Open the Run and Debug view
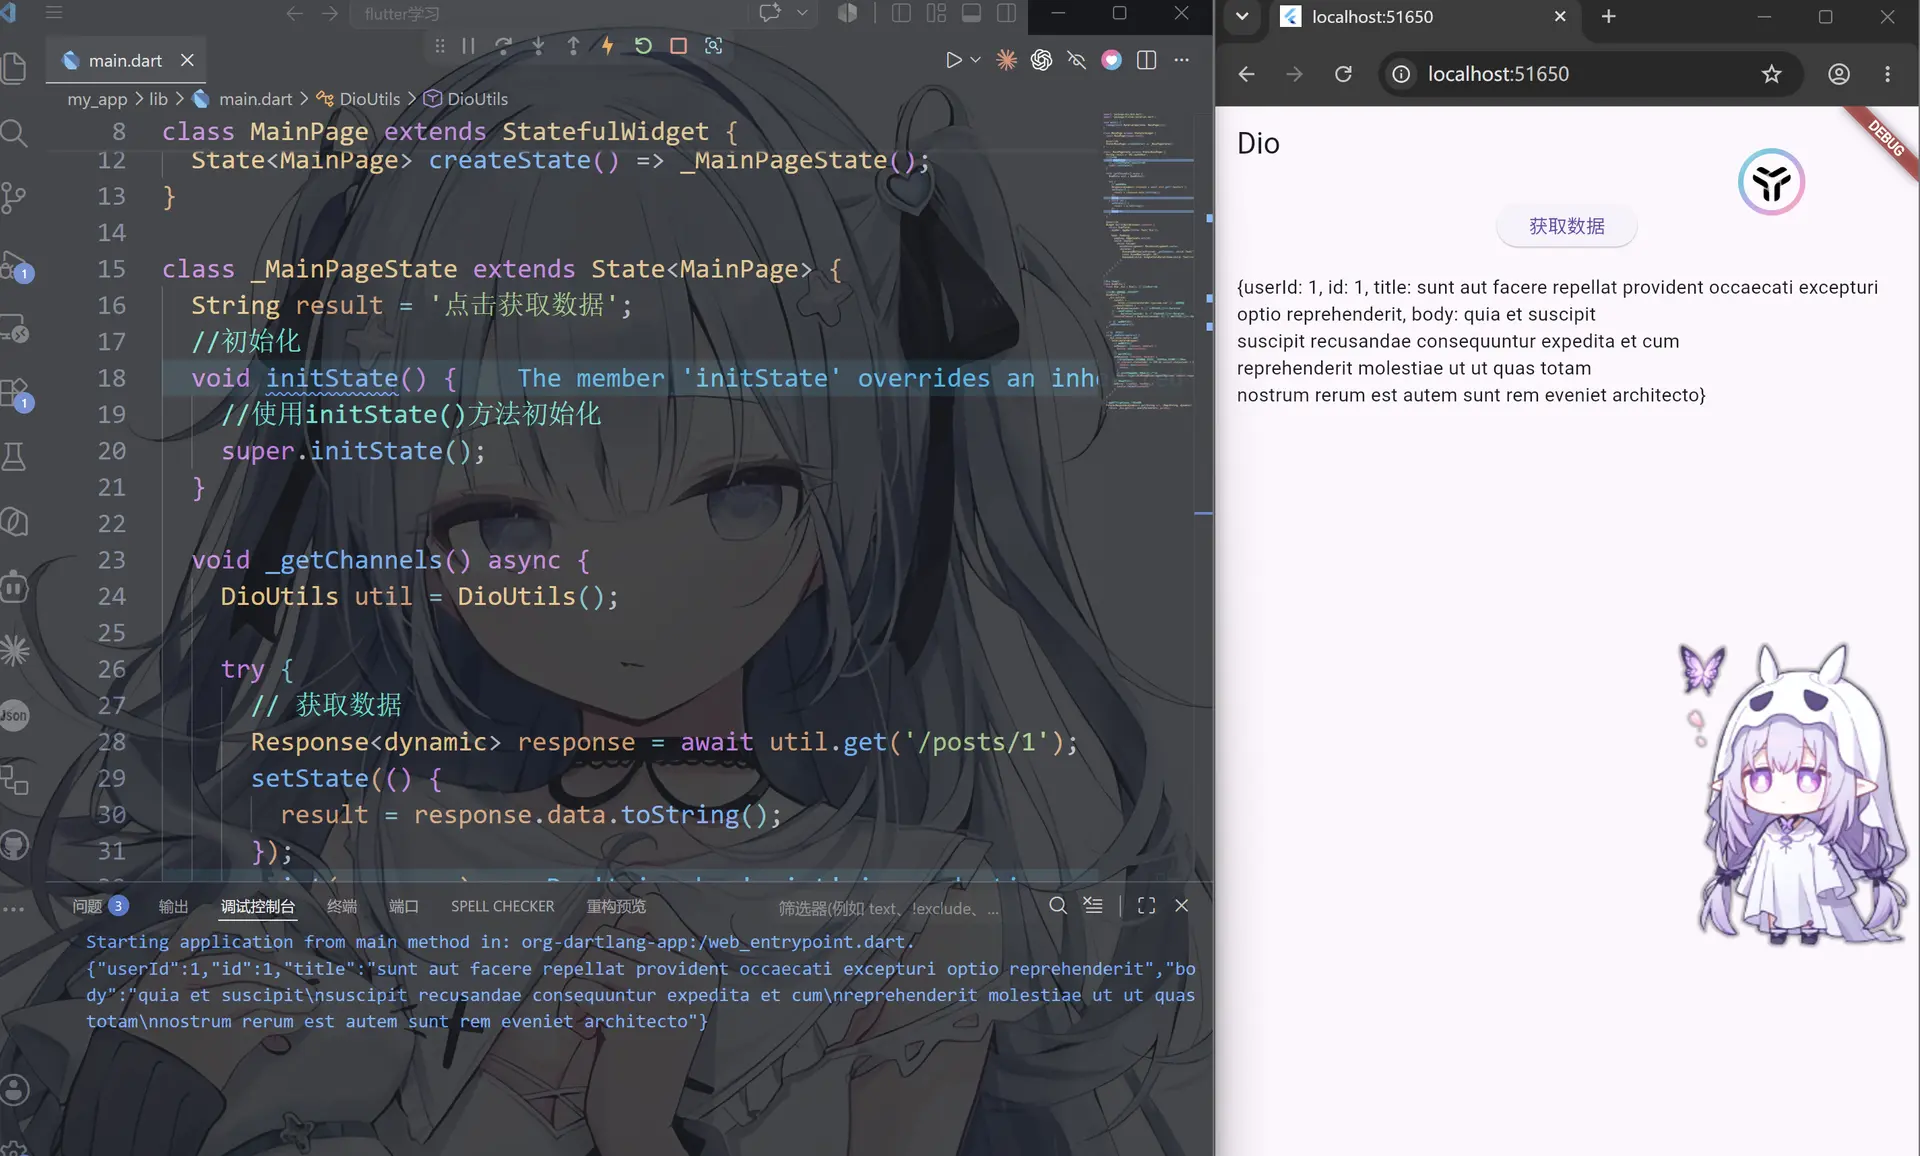The width and height of the screenshot is (1920, 1156). tap(16, 266)
